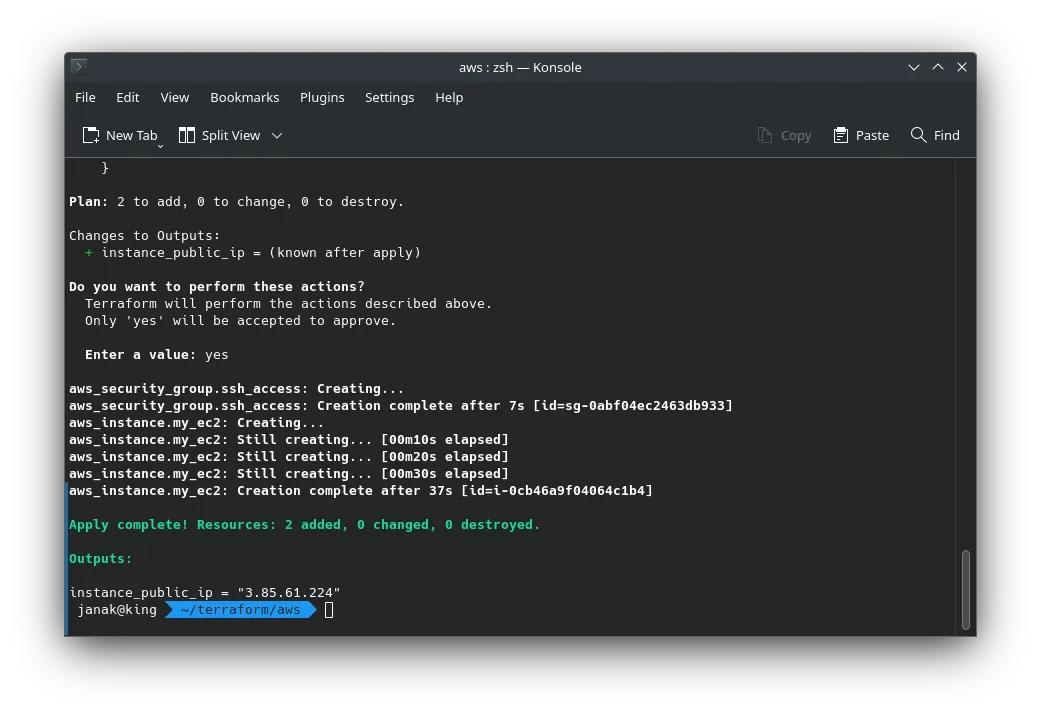Image resolution: width=1041 pixels, height=713 pixels.
Task: Click the Find magnifier icon
Action: point(918,135)
